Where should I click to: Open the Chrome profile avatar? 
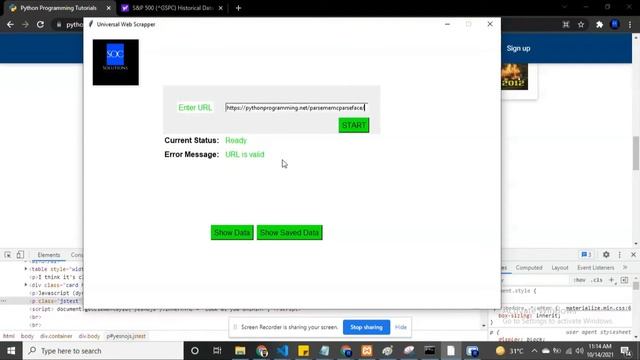[615, 25]
